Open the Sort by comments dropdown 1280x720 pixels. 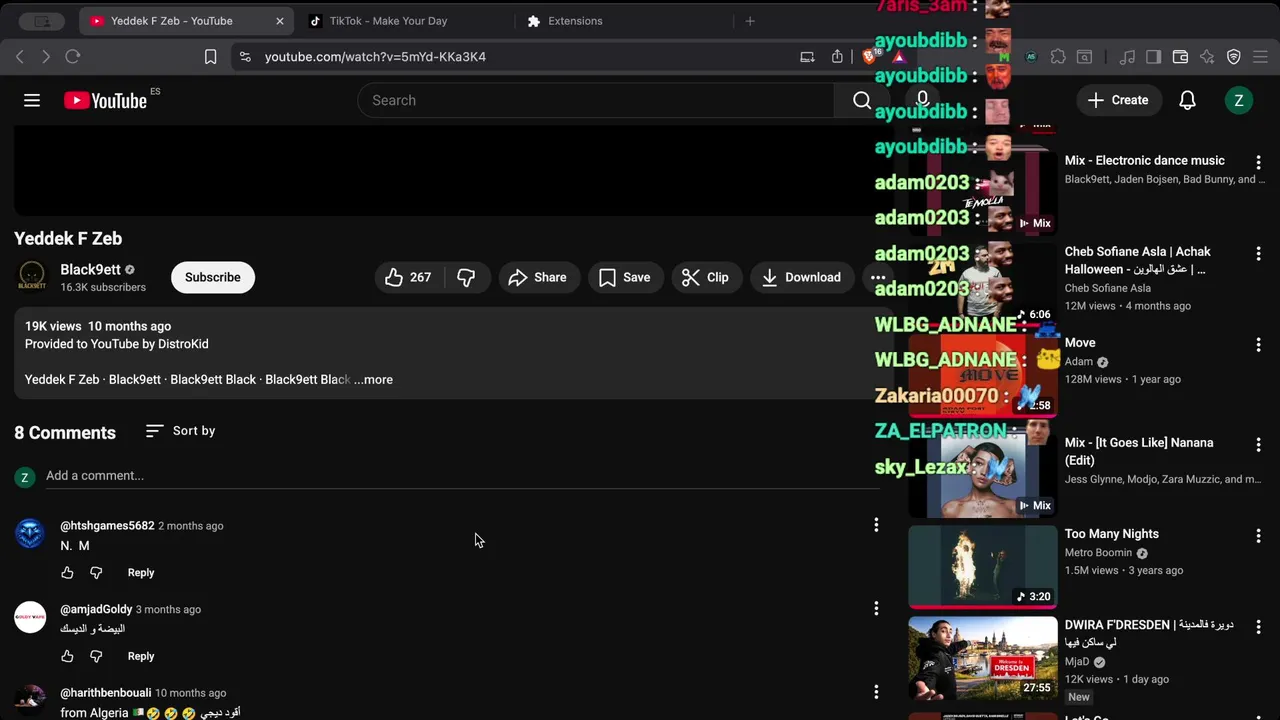[x=180, y=431]
